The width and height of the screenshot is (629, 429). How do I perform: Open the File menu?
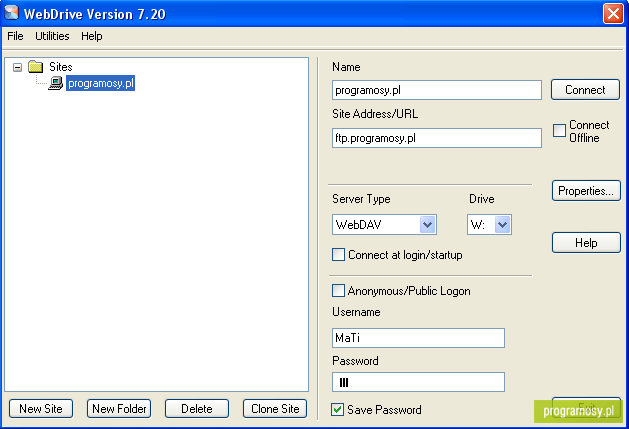tap(15, 36)
